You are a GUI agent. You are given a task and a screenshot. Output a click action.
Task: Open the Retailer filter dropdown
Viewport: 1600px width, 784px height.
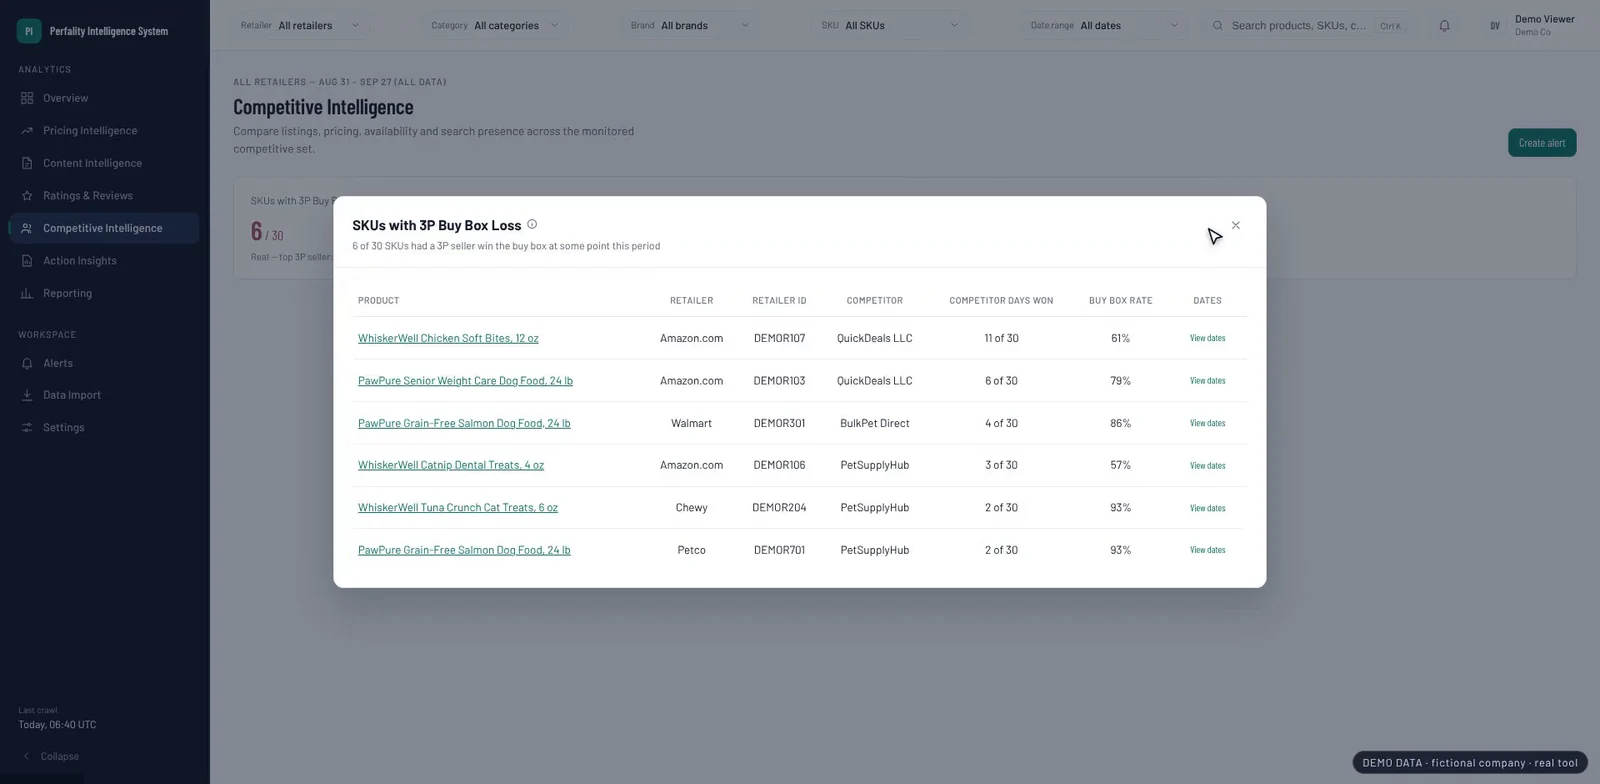(x=301, y=26)
